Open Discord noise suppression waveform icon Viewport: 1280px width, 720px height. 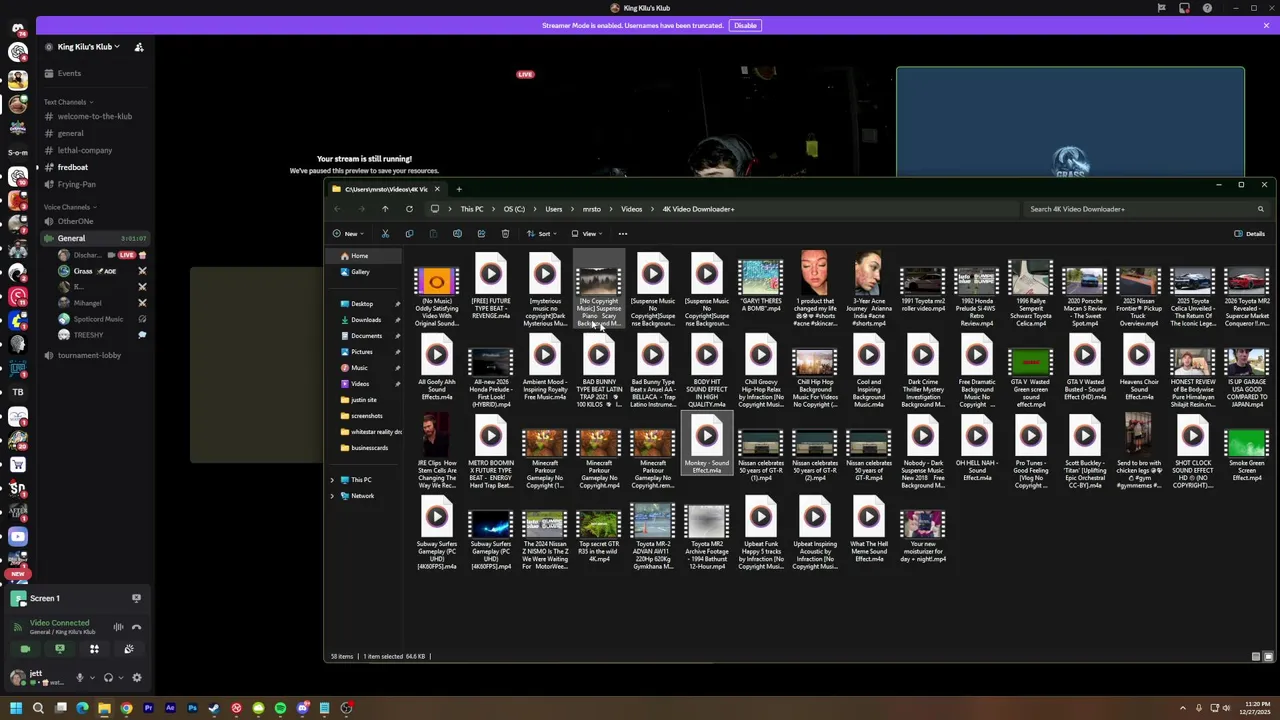click(118, 627)
